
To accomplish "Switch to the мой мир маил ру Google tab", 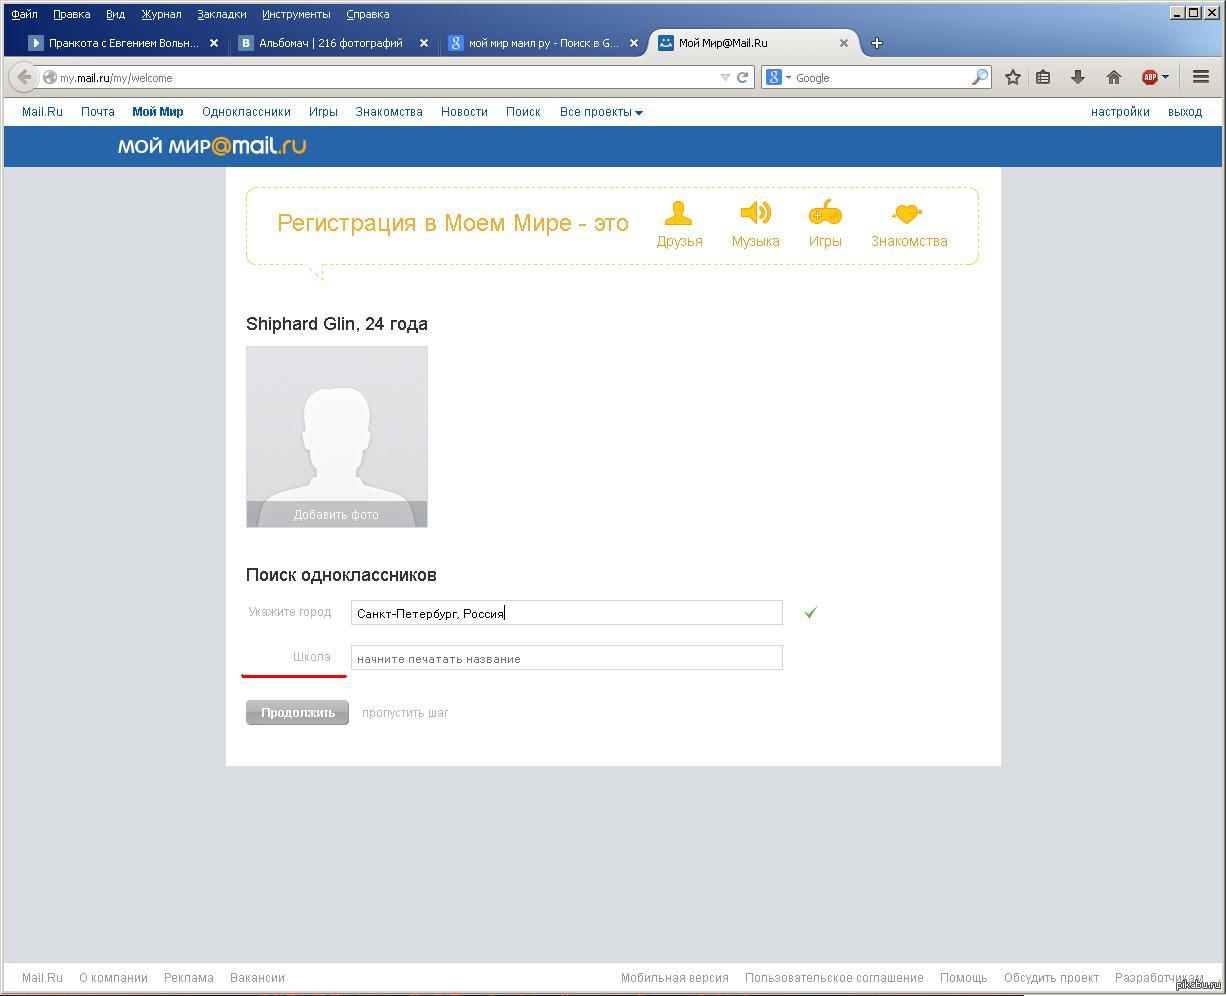I will [543, 43].
